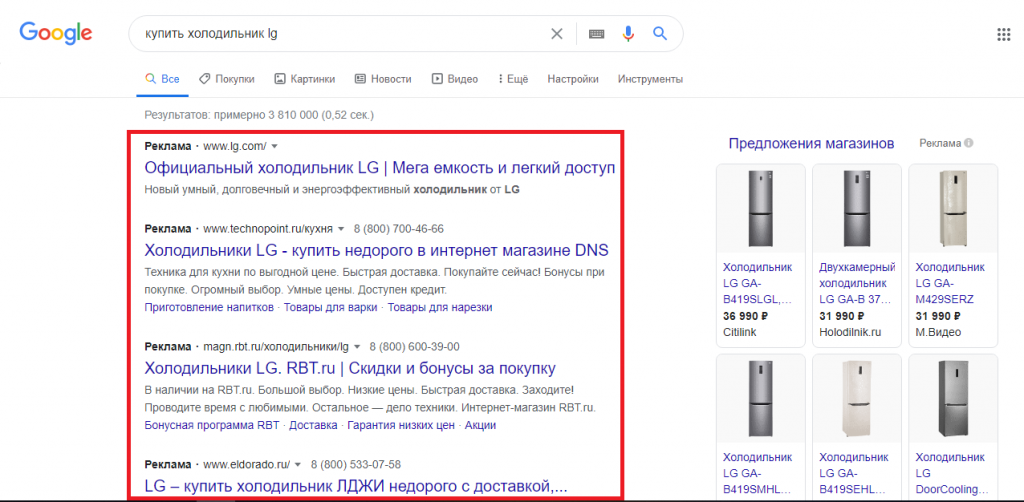Open Двухкамерный холодильник LG GA-B 37 title
The width and height of the screenshot is (1024, 502).
click(857, 283)
